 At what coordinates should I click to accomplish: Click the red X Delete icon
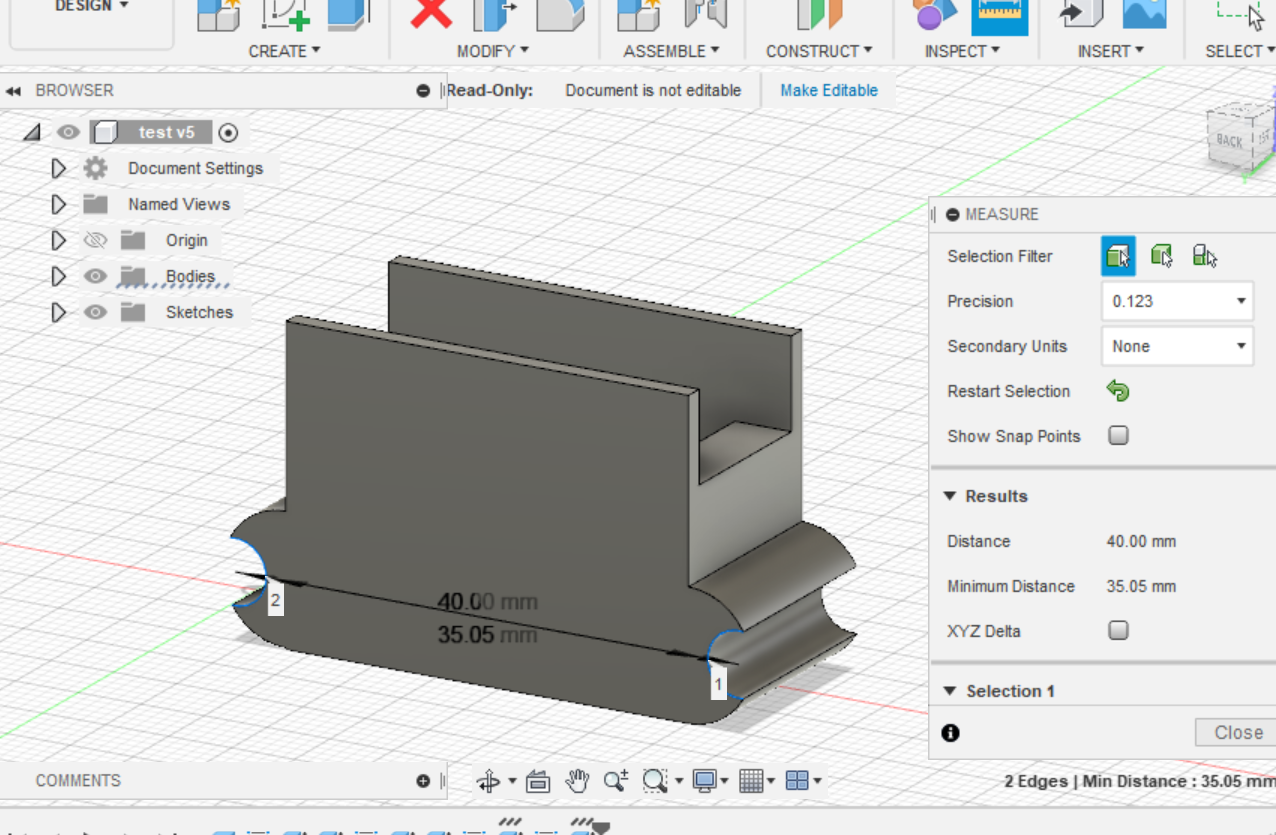click(432, 14)
